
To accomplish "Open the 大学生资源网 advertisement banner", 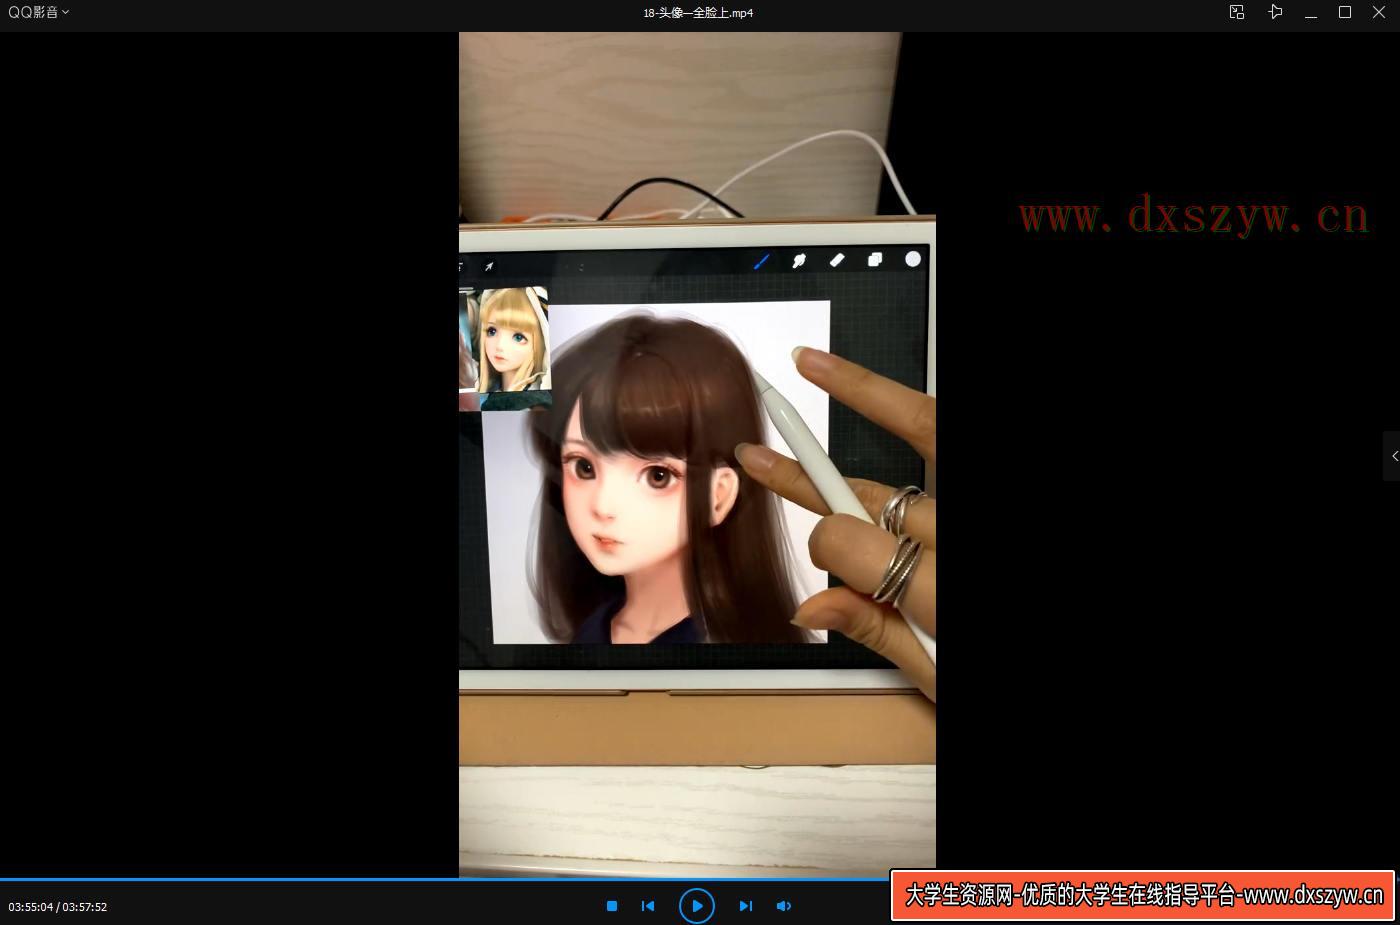I will point(1143,895).
